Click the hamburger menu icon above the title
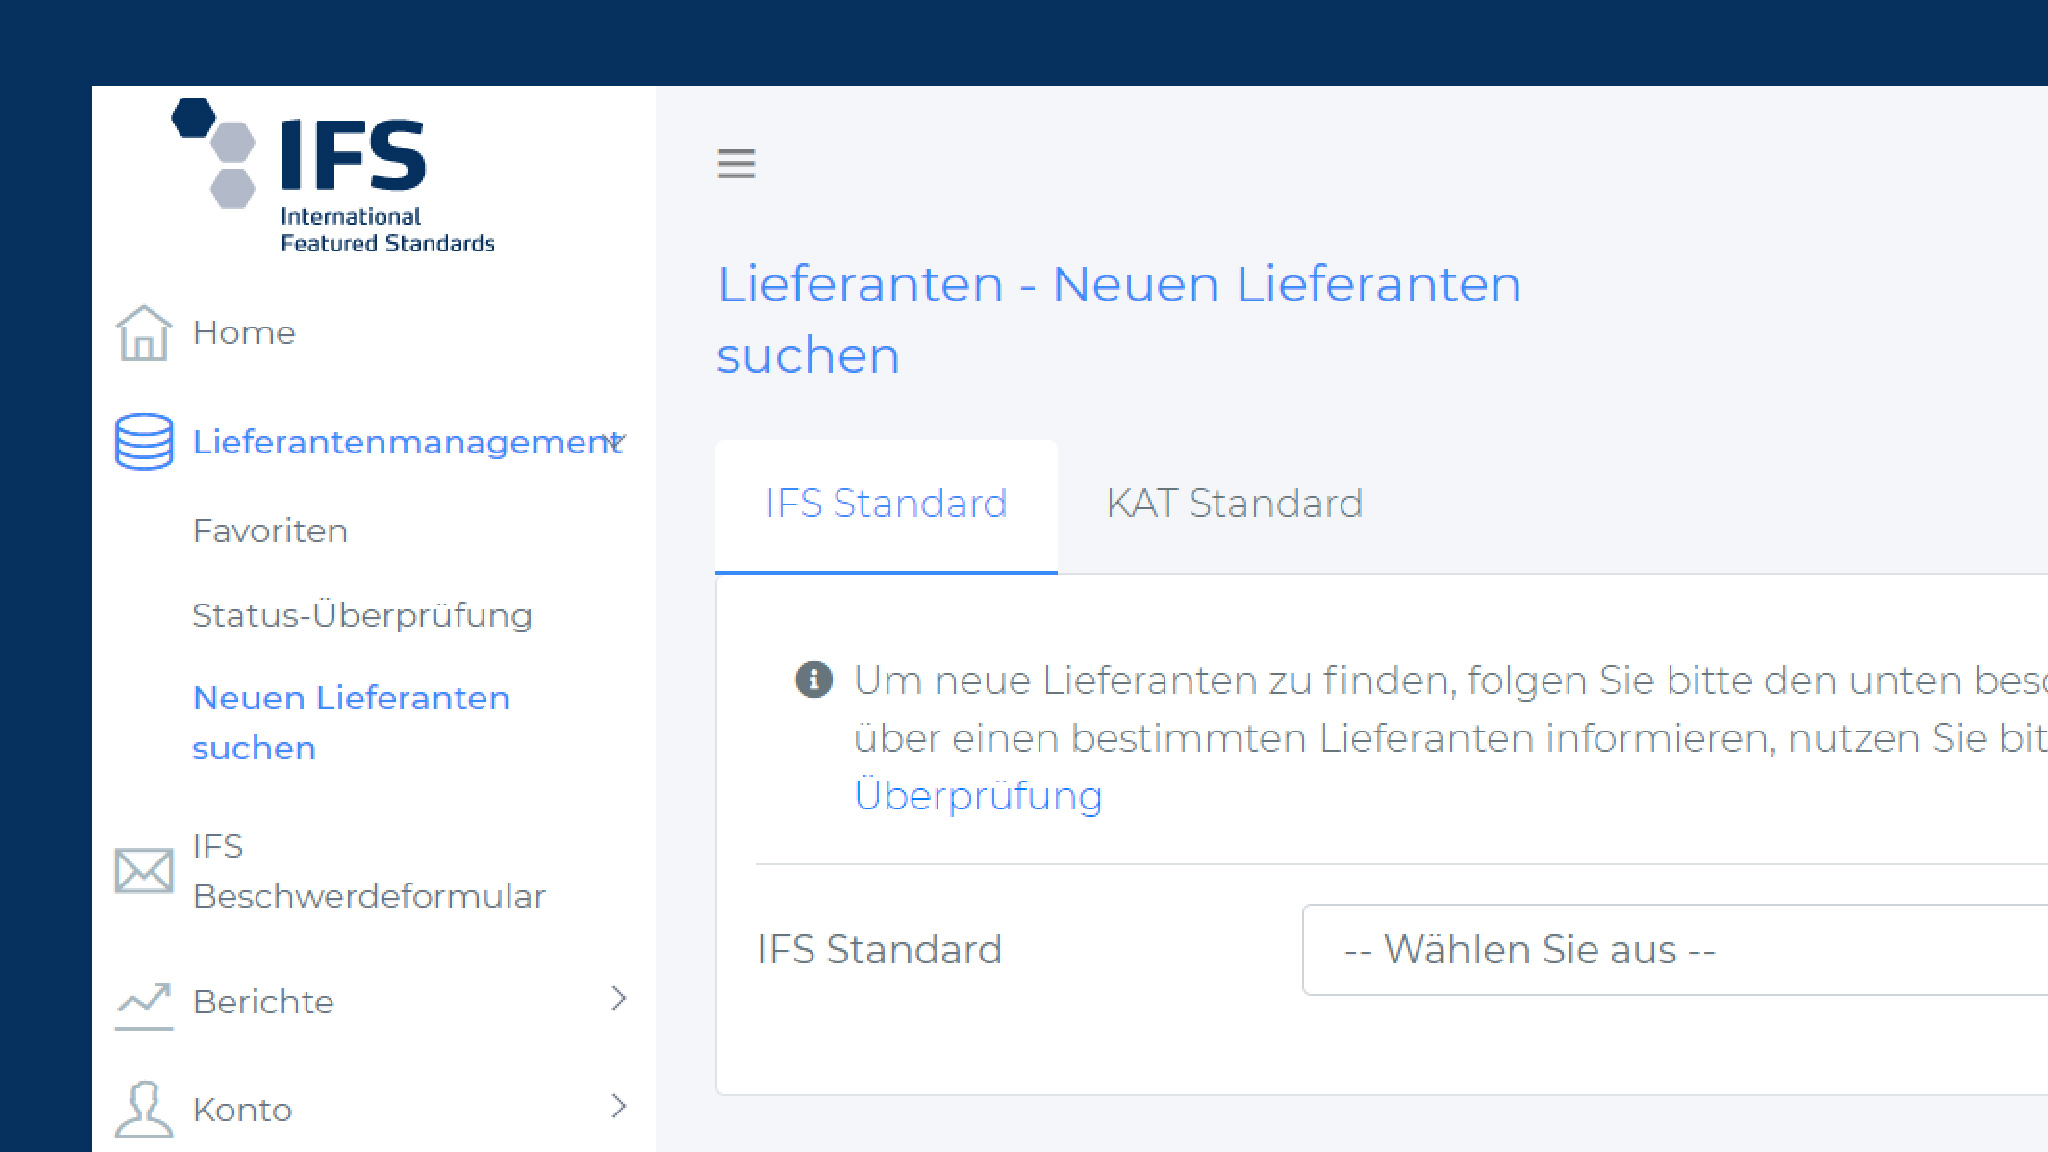This screenshot has height=1152, width=2048. click(737, 164)
